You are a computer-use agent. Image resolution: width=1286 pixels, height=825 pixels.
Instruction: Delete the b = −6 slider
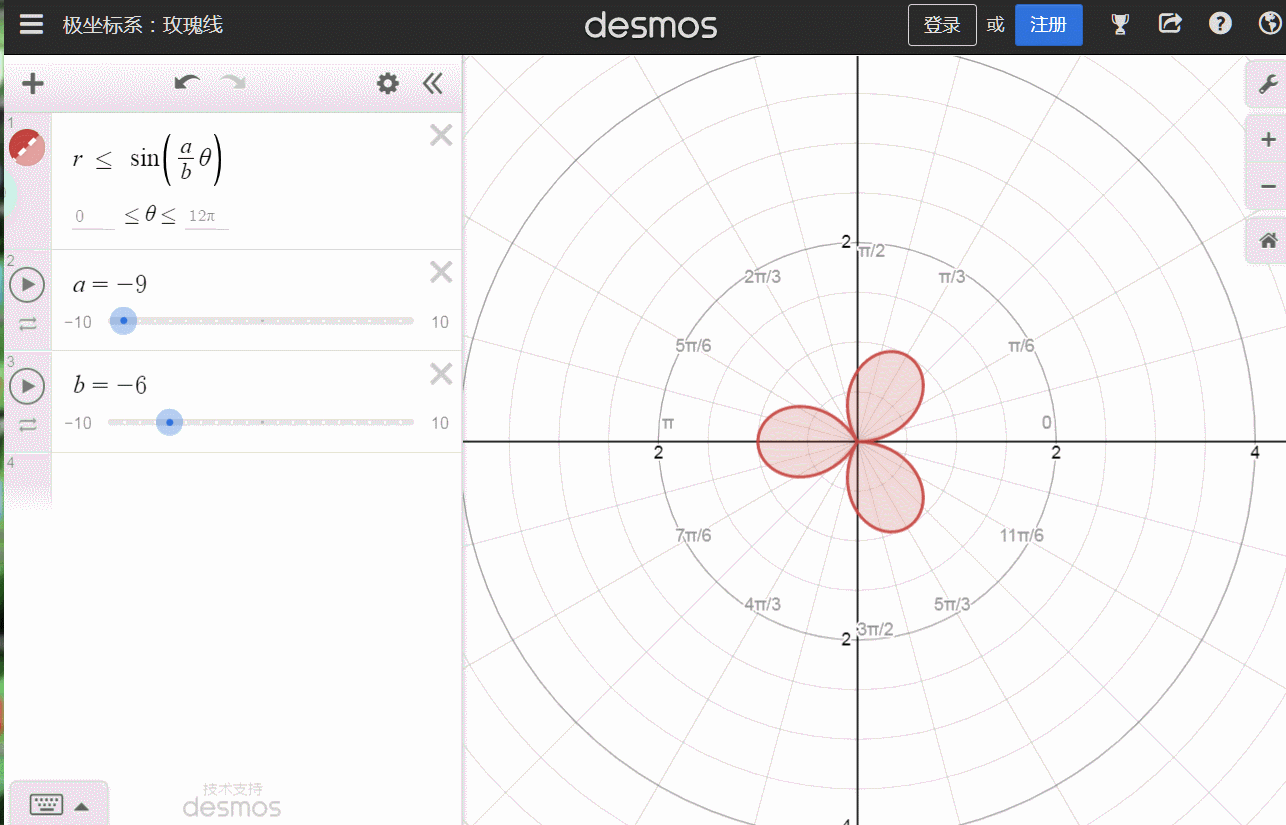pyautogui.click(x=441, y=374)
